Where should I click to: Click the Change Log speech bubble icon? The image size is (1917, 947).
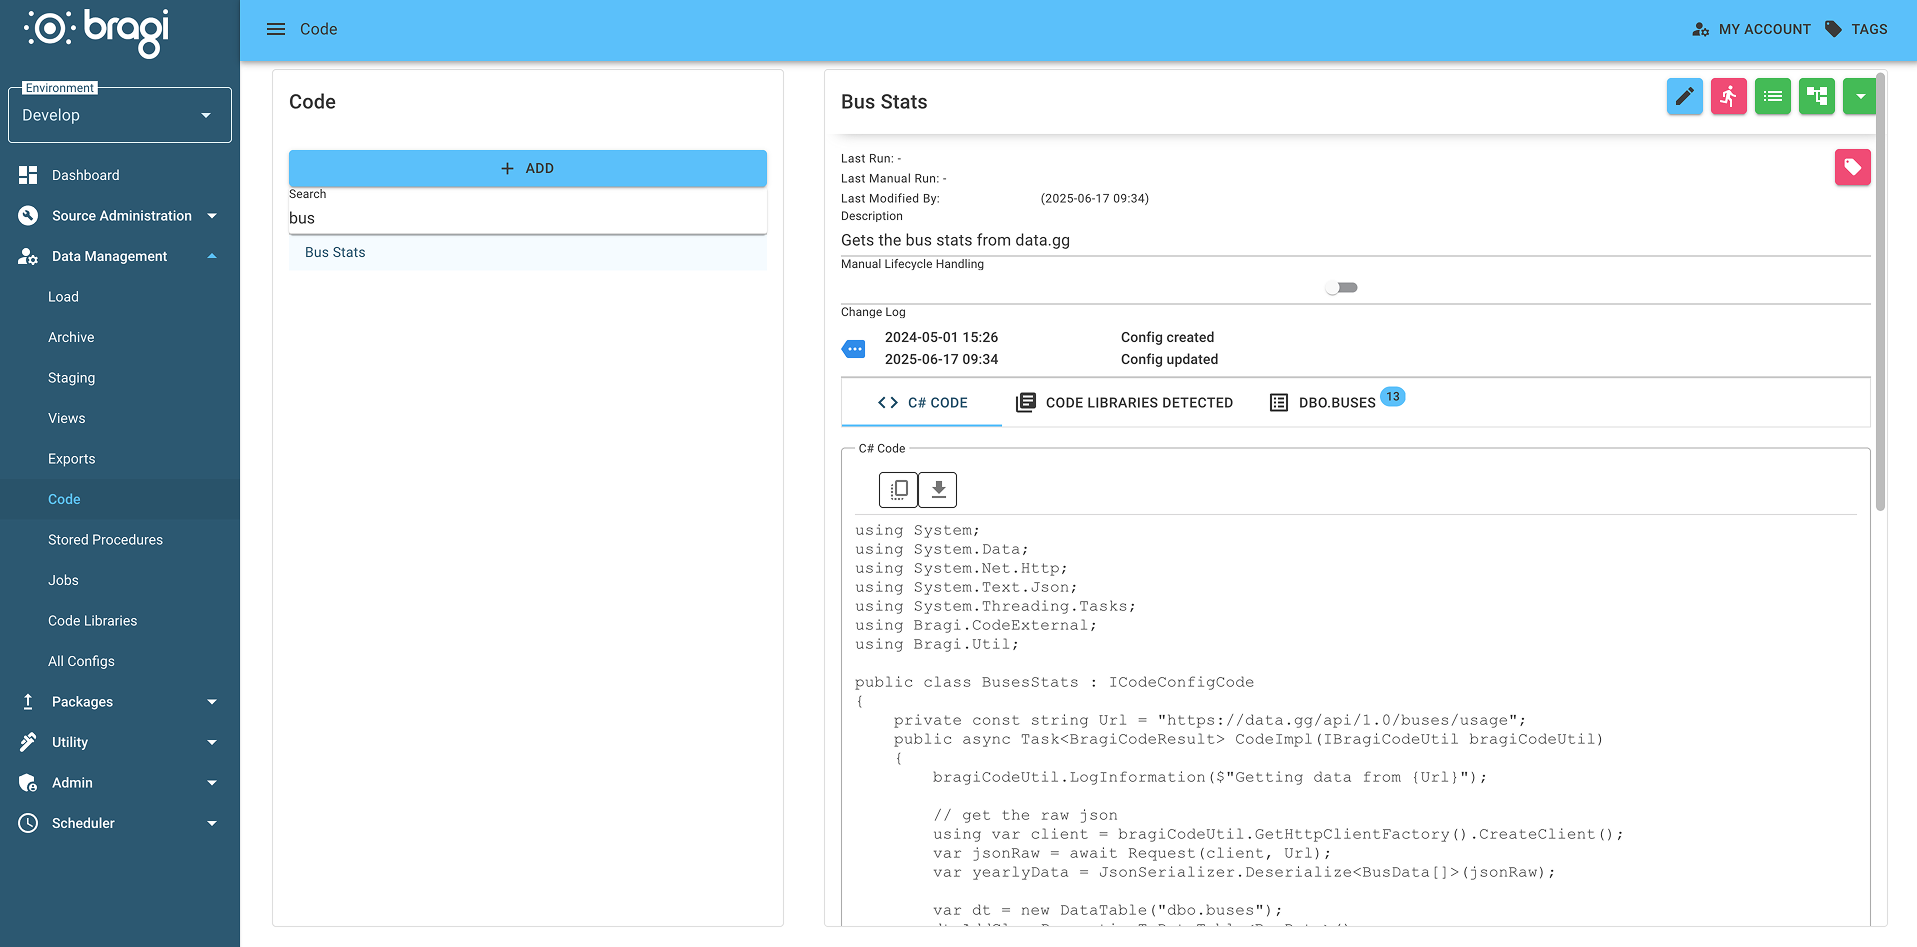854,348
